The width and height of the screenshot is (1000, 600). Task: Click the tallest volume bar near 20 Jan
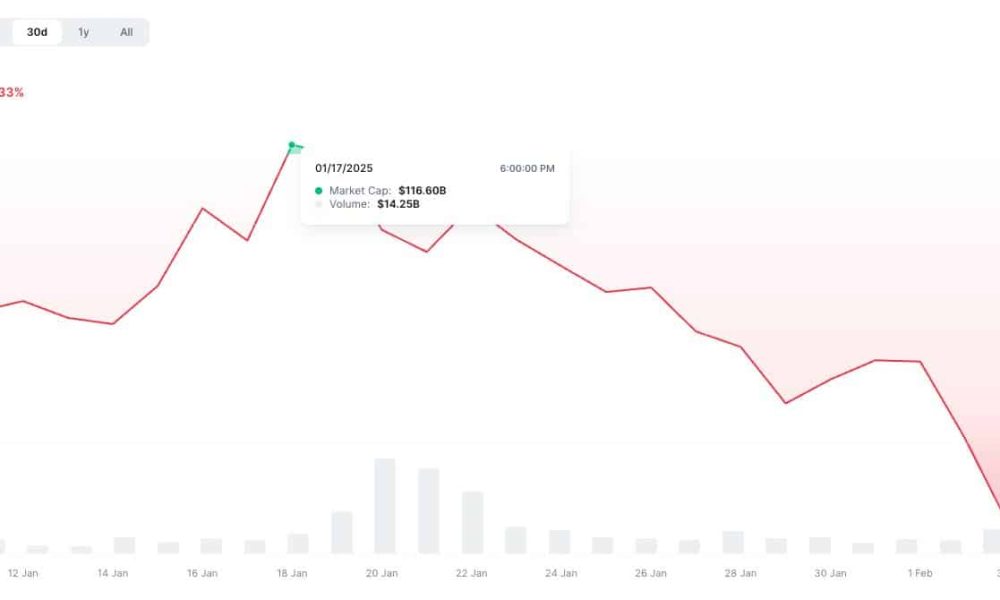click(x=385, y=506)
